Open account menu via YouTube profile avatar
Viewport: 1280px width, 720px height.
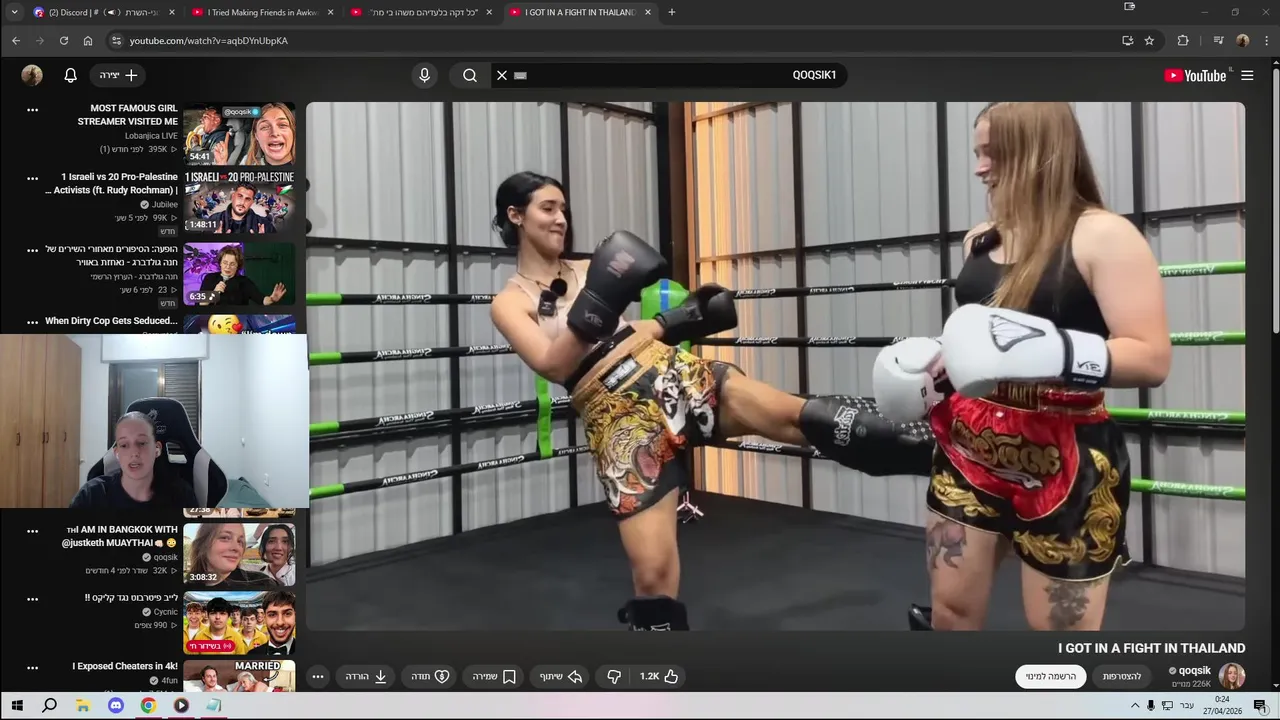pyautogui.click(x=32, y=75)
